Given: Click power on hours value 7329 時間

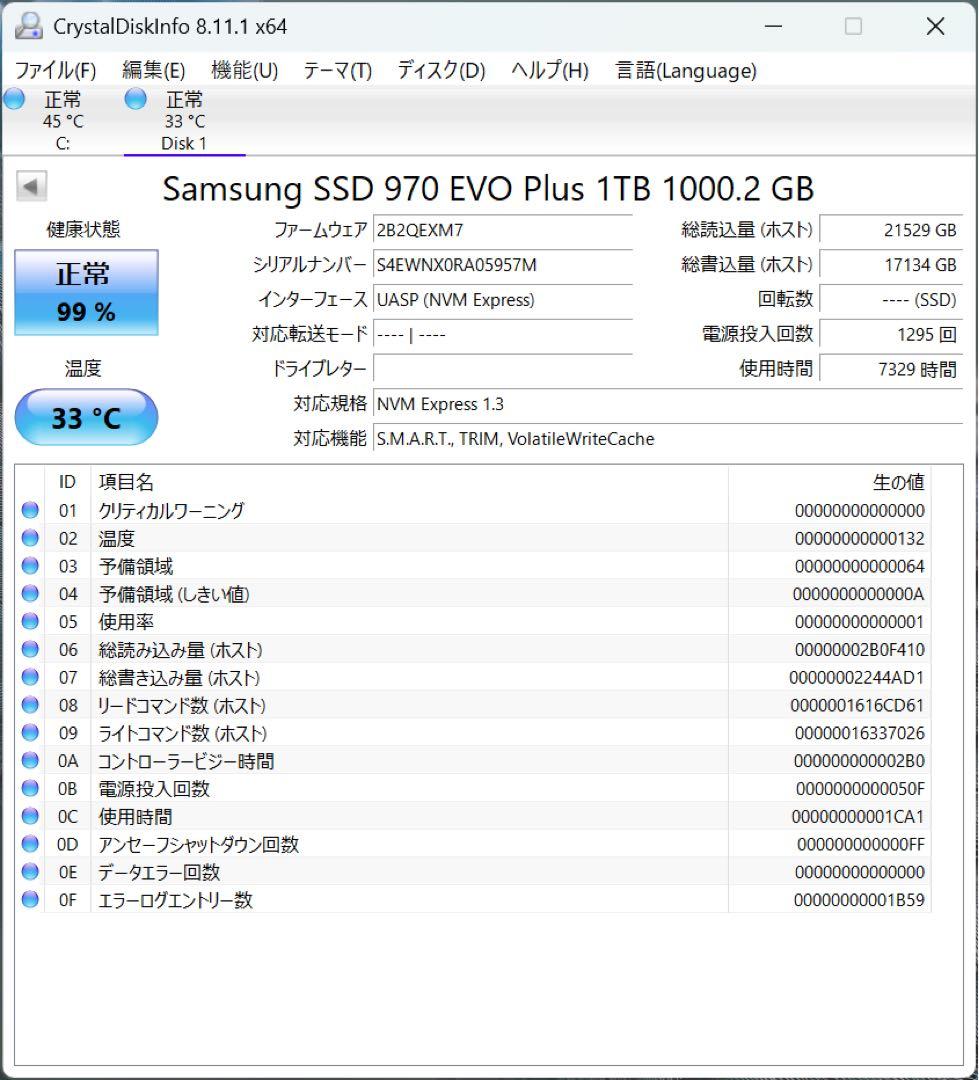Looking at the screenshot, I should click(x=891, y=369).
